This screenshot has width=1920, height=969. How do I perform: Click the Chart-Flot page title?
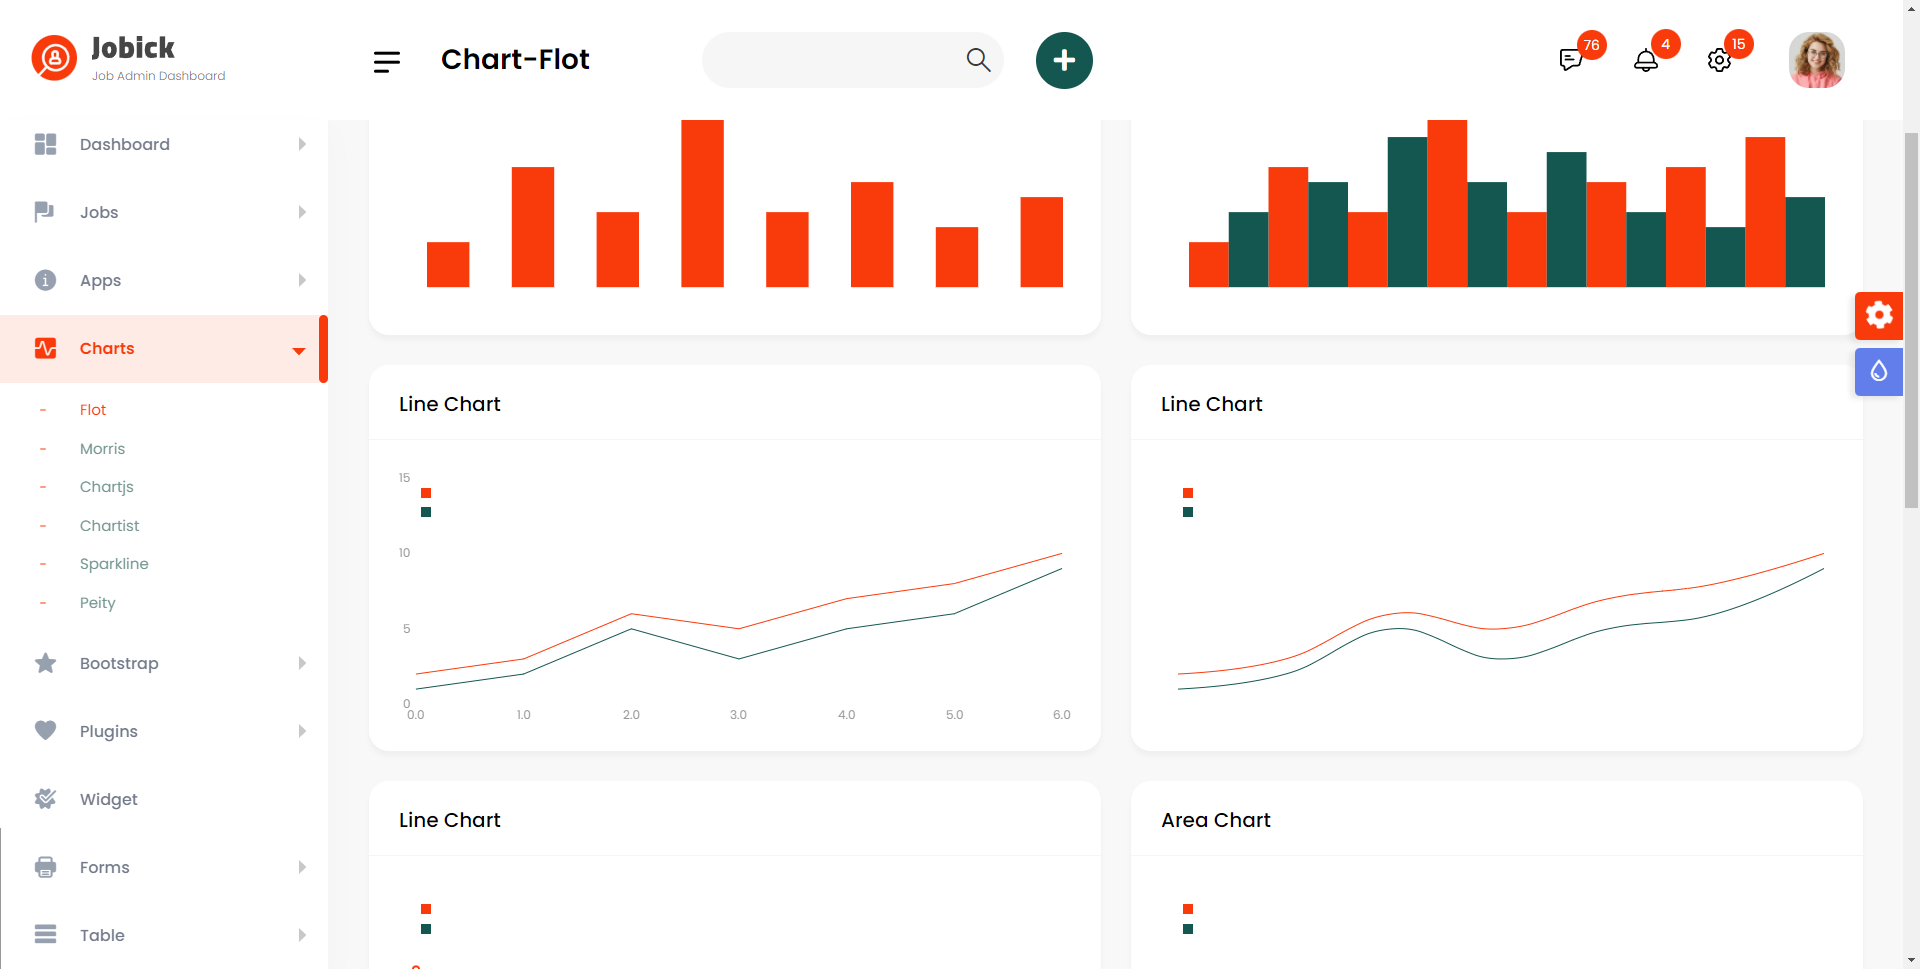[x=515, y=60]
